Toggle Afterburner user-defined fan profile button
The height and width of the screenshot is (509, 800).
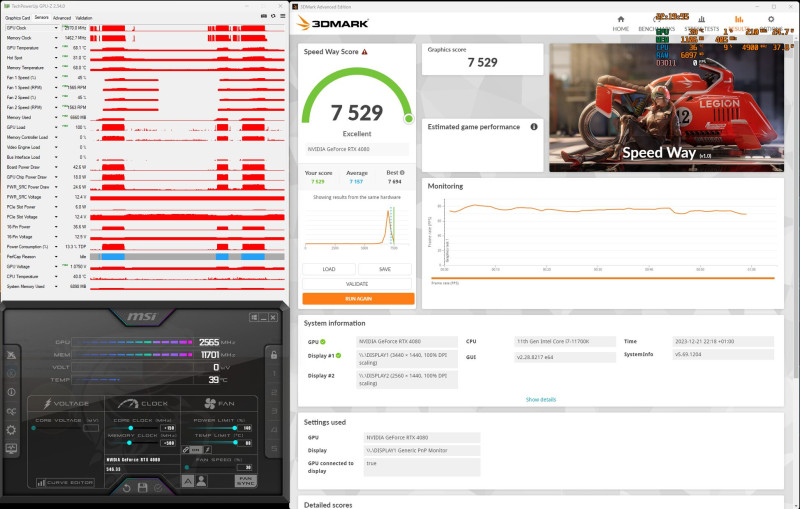pyautogui.click(x=202, y=481)
